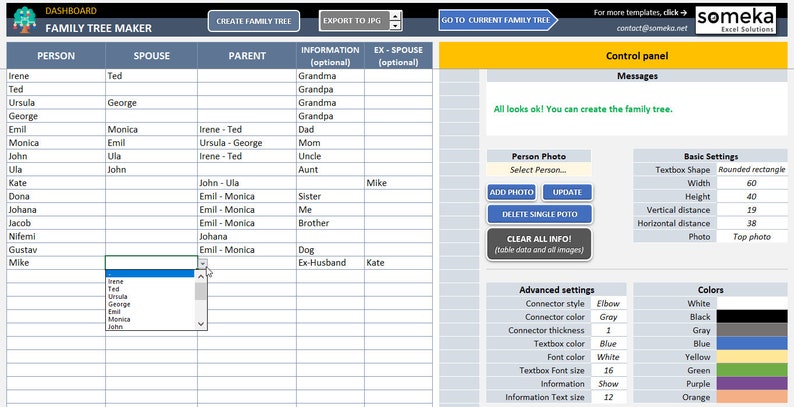Viewport: 794px width, 407px height.
Task: Click the Delete Single Poto button
Action: (539, 214)
